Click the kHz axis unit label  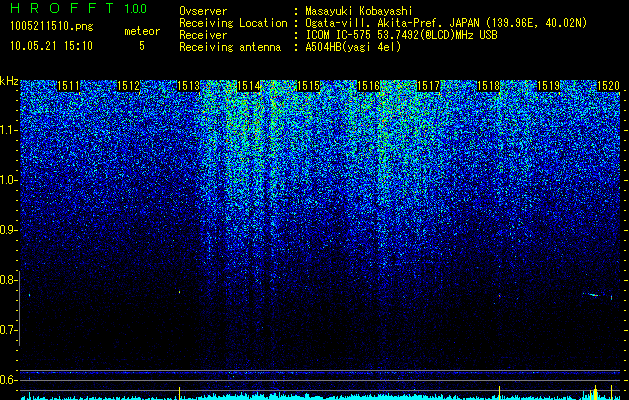coord(9,81)
